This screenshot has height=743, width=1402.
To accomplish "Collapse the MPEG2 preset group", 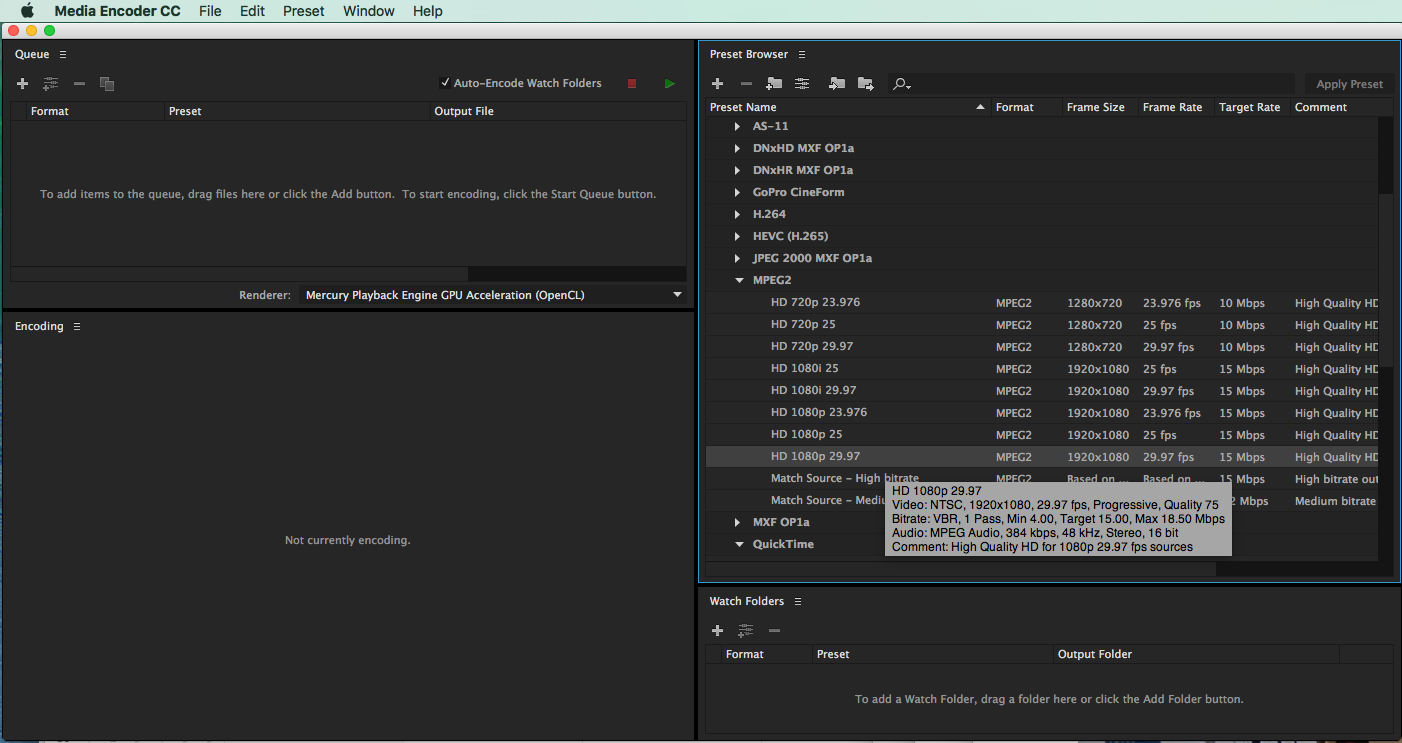I will tap(738, 280).
